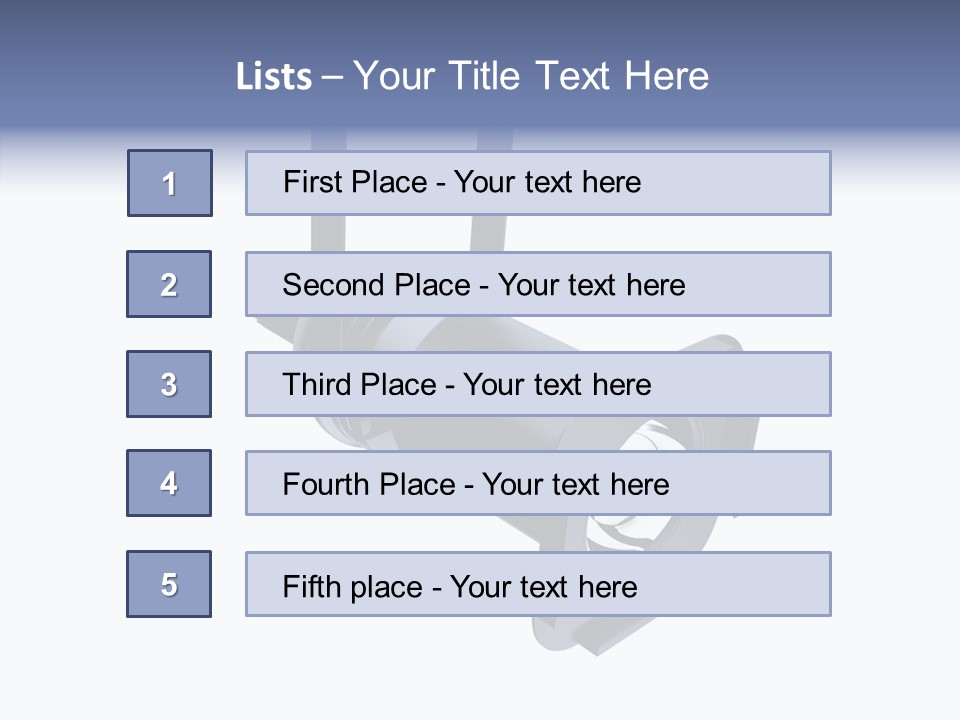
Task: Click the Fifth place text bar
Action: click(x=538, y=584)
